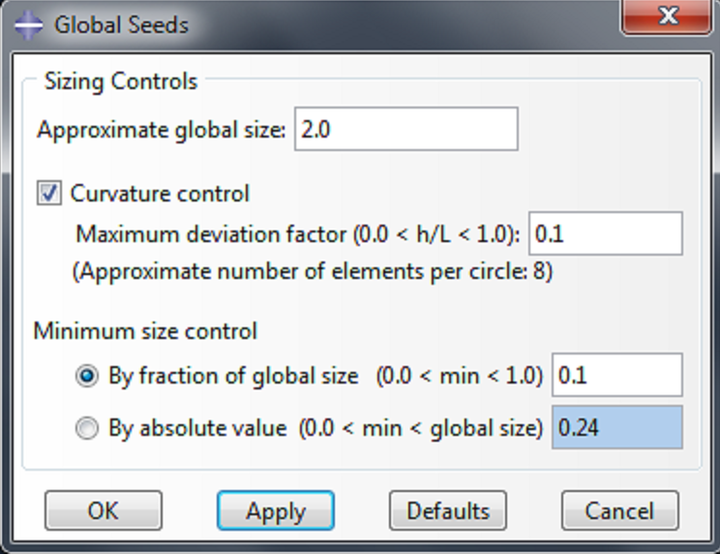Click the Approximate global size field
720x554 pixels.
pyautogui.click(x=406, y=129)
